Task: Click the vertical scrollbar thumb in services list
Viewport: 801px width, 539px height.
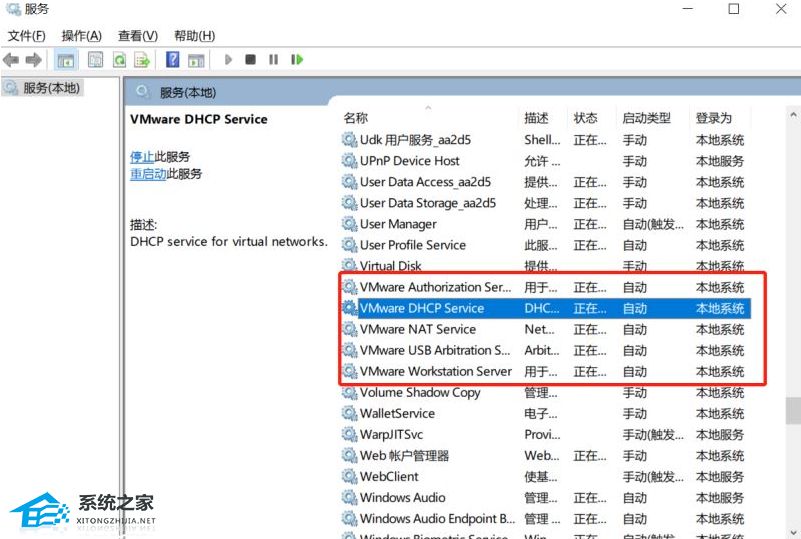Action: (x=792, y=410)
